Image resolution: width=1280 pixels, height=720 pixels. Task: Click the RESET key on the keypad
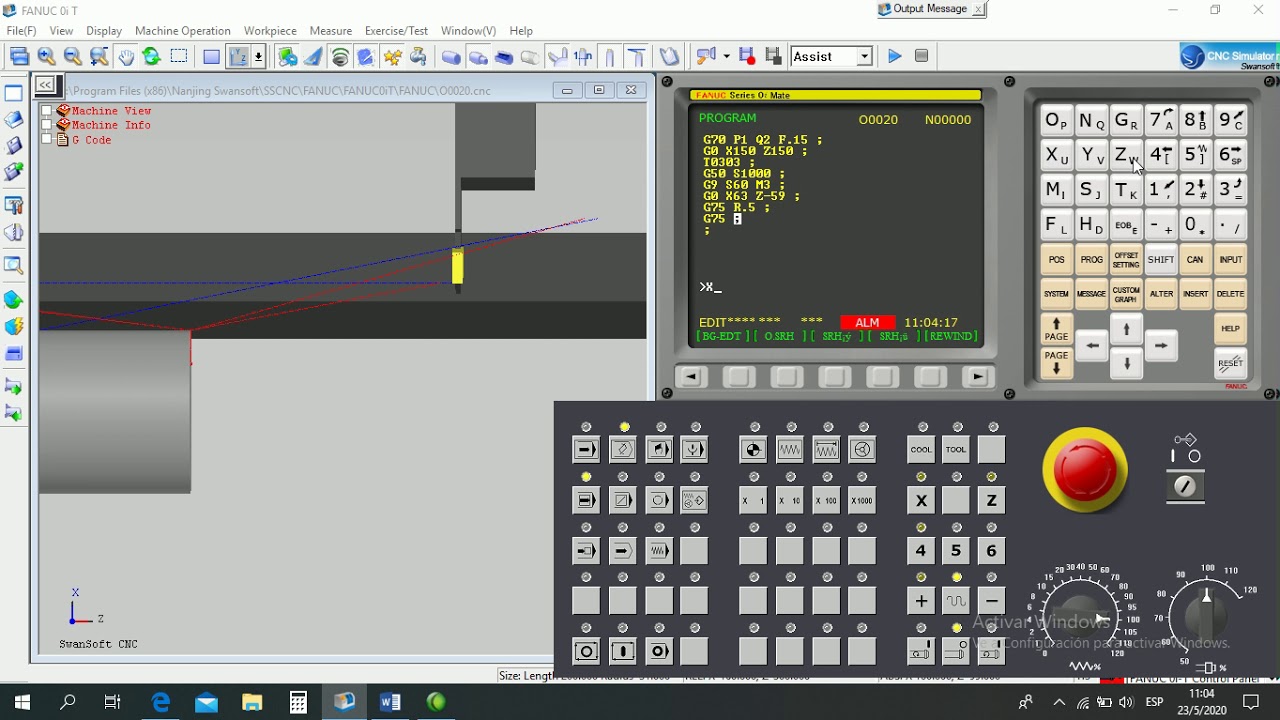(1231, 364)
